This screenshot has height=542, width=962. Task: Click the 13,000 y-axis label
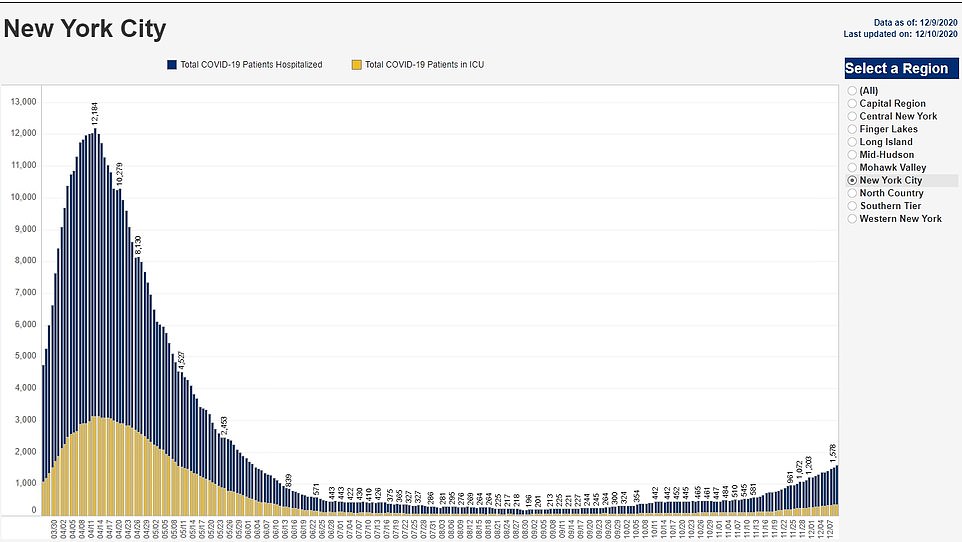23,102
